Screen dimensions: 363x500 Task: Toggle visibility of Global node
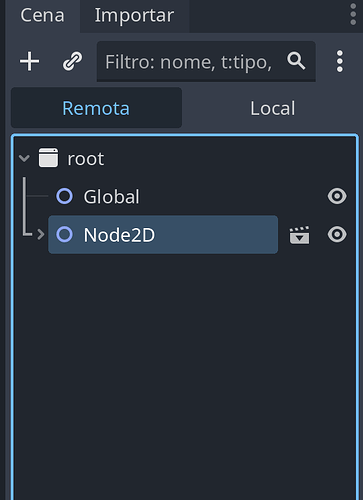pyautogui.click(x=337, y=196)
